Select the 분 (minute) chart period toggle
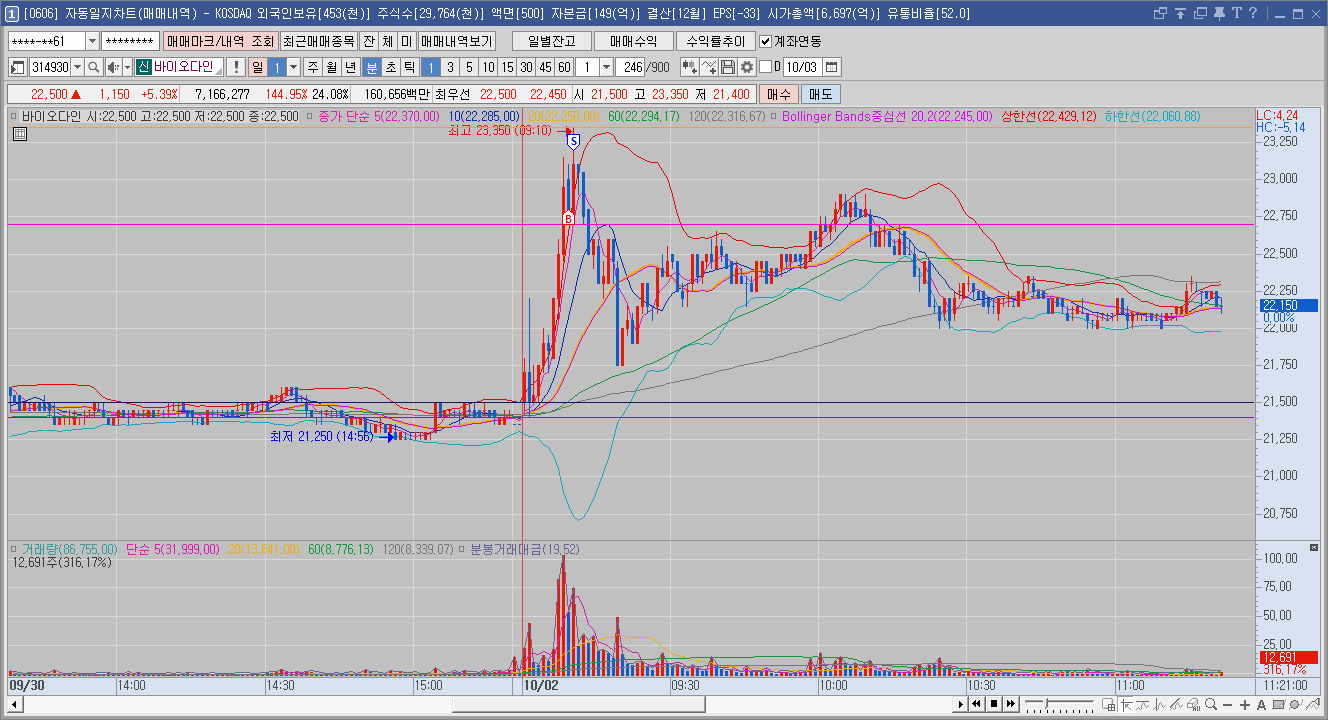The height and width of the screenshot is (720, 1328). pyautogui.click(x=371, y=67)
